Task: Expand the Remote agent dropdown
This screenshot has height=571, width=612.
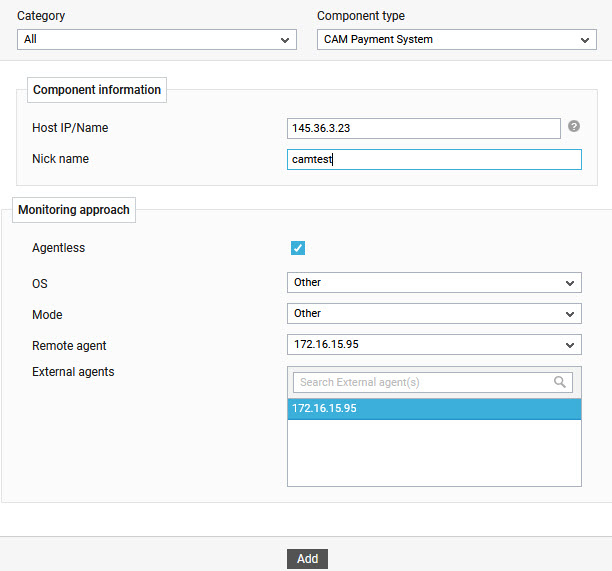Action: click(434, 345)
